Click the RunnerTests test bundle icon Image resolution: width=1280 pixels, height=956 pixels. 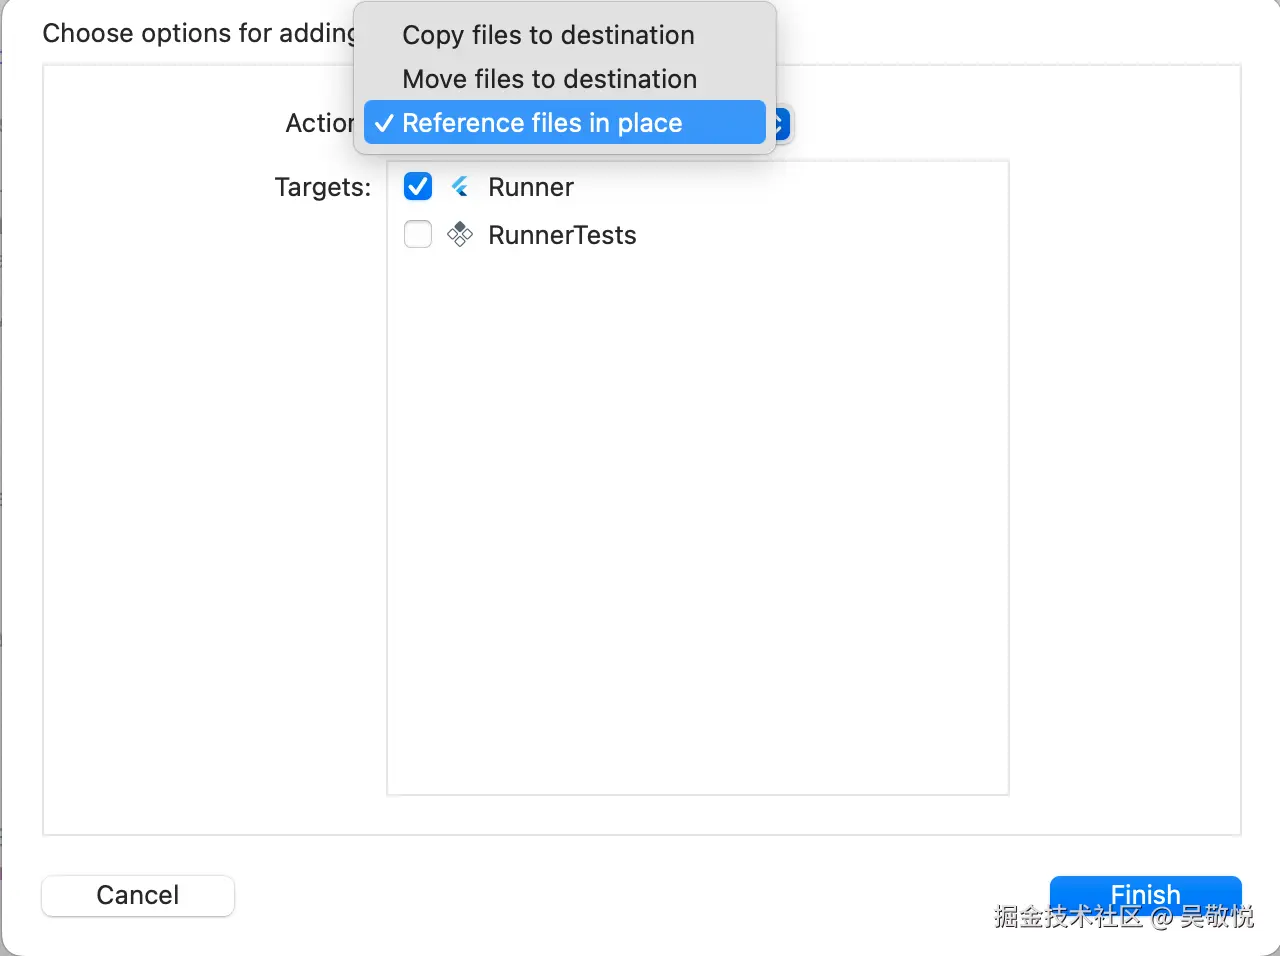pos(460,235)
